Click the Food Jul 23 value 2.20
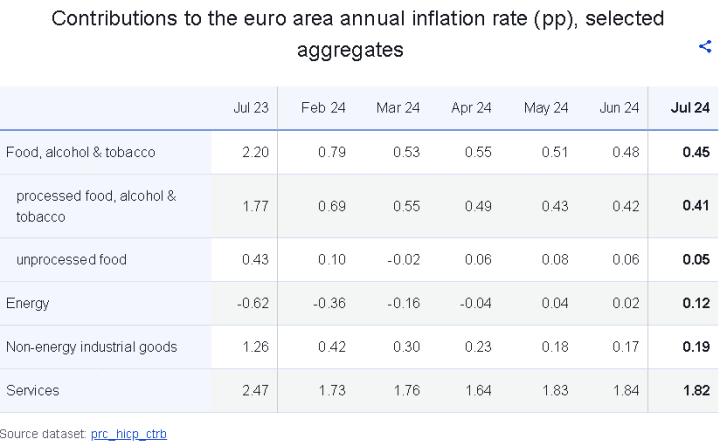Viewport: 720px width, 446px height. click(x=255, y=152)
